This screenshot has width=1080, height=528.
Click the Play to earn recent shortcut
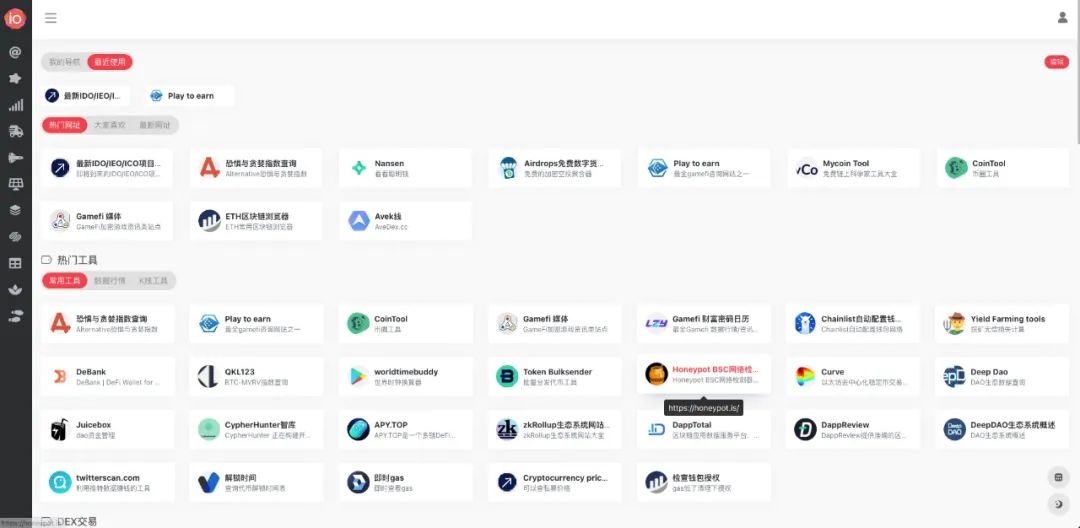pos(190,96)
